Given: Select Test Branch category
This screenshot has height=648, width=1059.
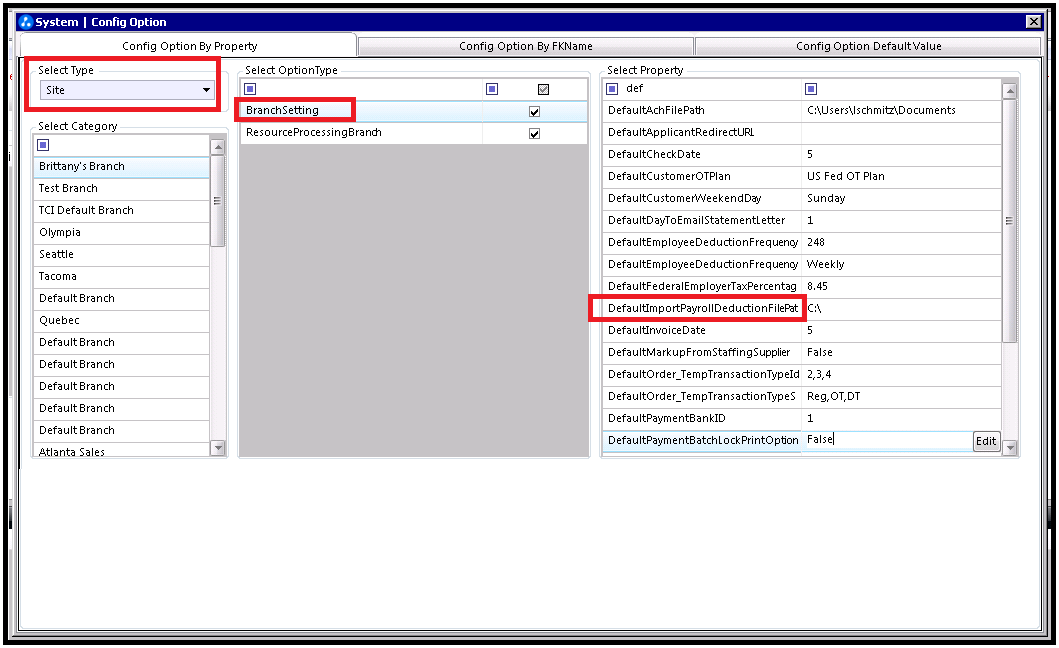Looking at the screenshot, I should pos(122,189).
